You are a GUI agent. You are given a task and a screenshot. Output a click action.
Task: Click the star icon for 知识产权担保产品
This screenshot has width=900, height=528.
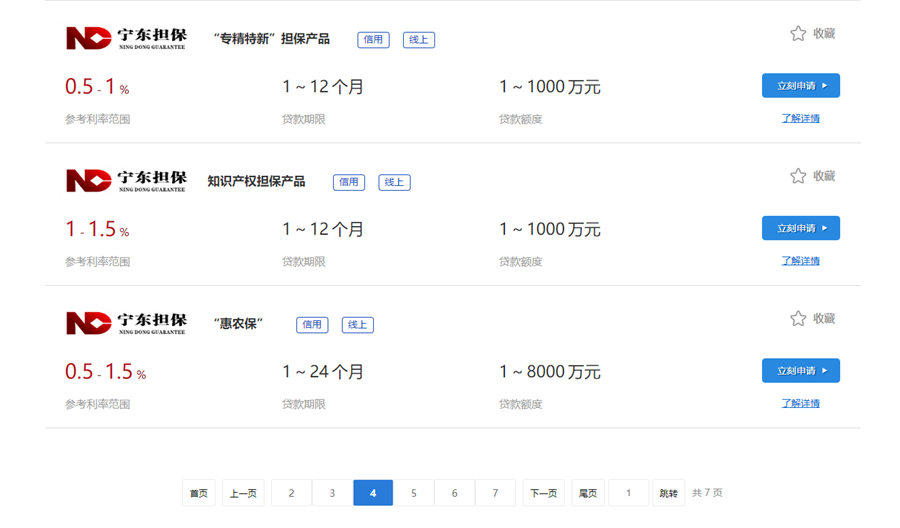(798, 176)
